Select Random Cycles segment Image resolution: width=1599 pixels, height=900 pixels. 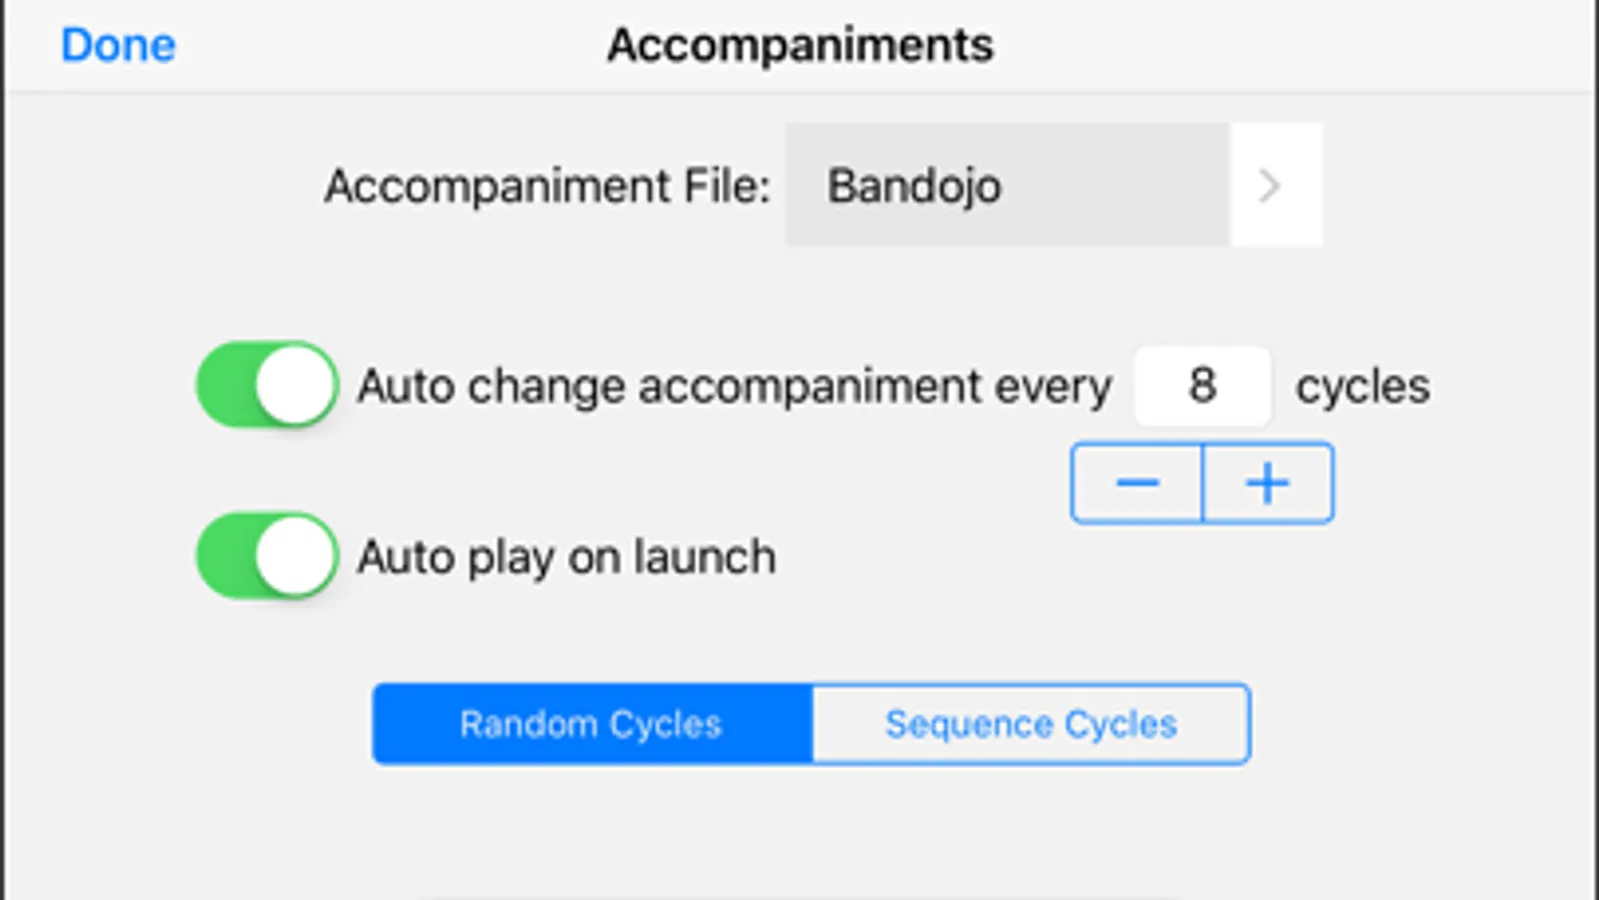(x=592, y=725)
